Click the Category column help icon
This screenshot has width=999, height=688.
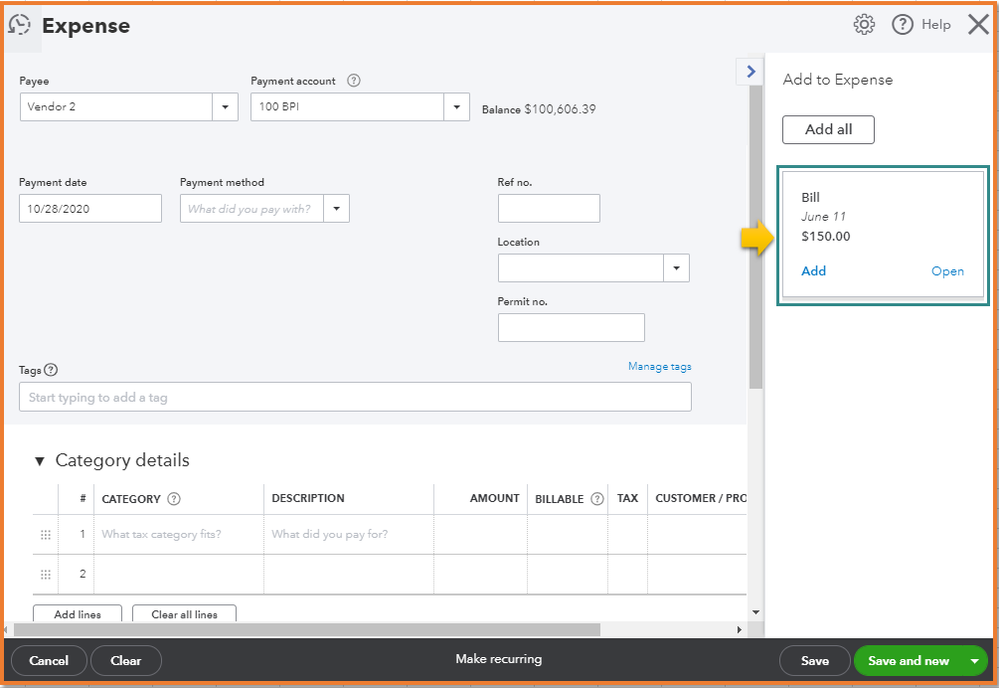point(174,499)
